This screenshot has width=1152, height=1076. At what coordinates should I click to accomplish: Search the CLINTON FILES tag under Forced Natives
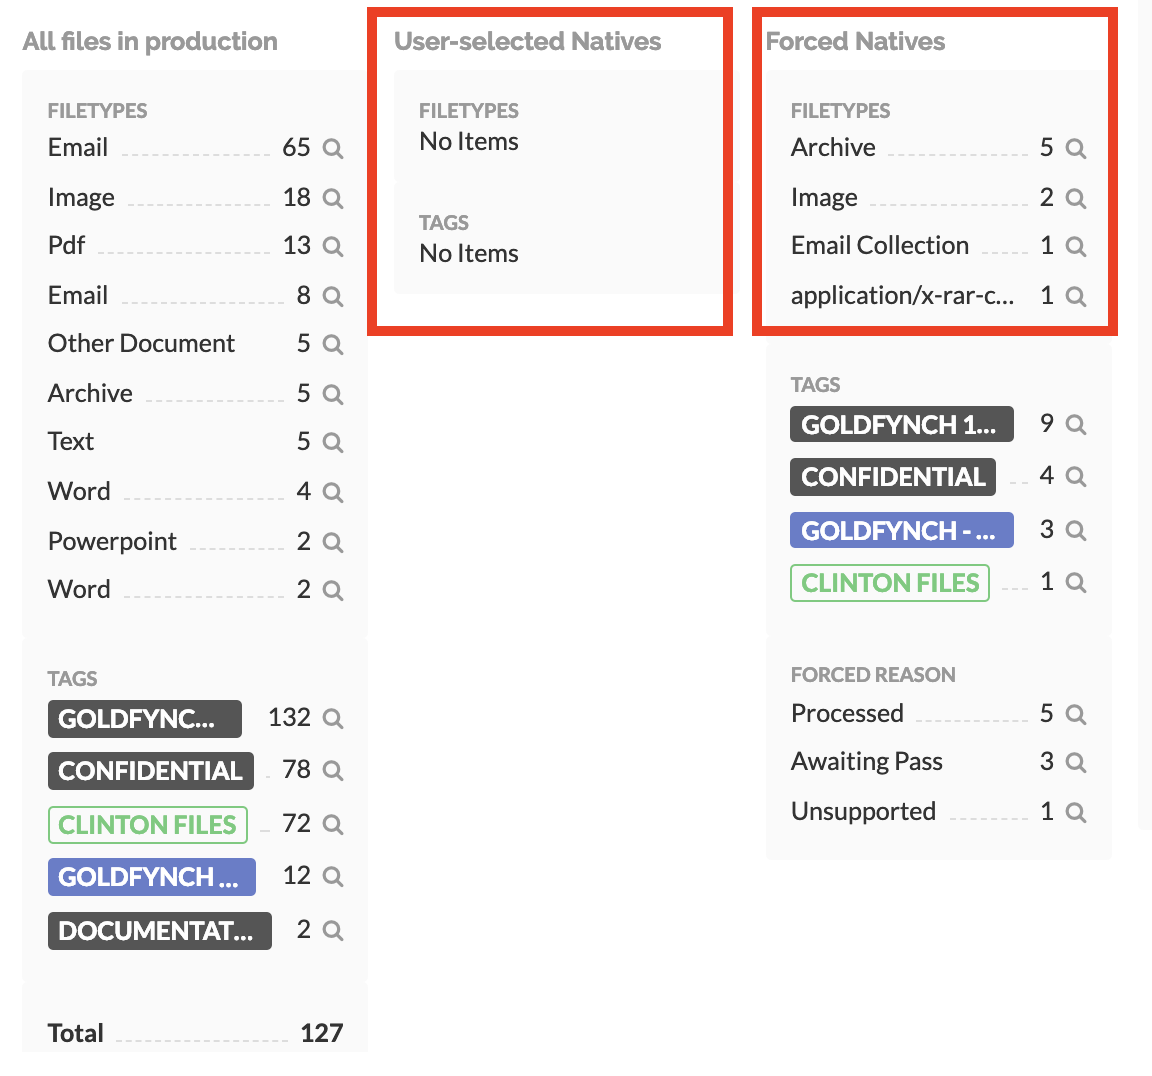point(1075,581)
